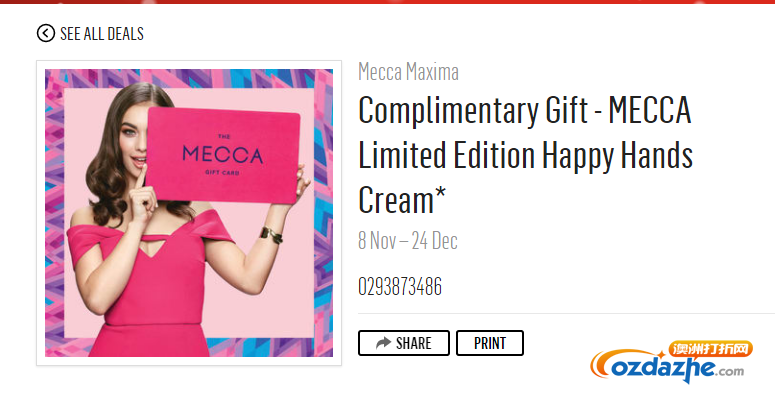The height and width of the screenshot is (396, 775).
Task: Click the ozdazhe.com logo
Action: point(672,362)
